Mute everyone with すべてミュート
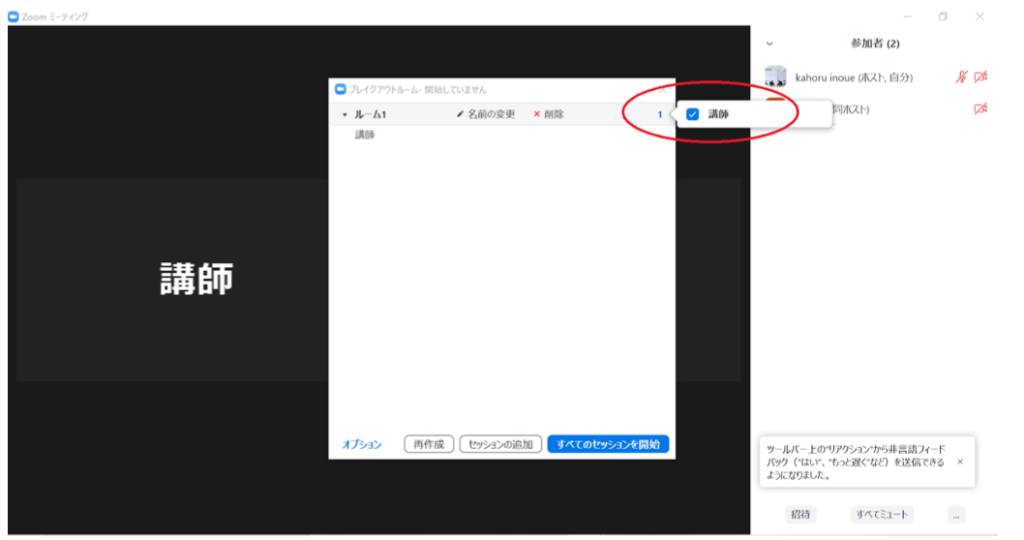This screenshot has height=540, width=1024. click(x=882, y=514)
